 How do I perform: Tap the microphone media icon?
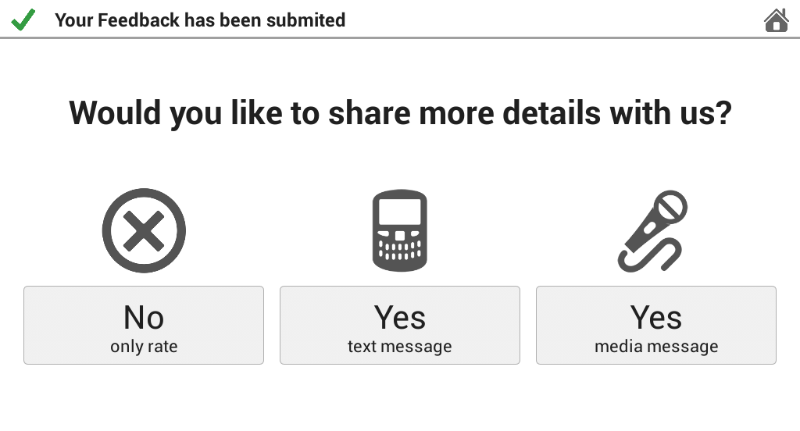(653, 231)
